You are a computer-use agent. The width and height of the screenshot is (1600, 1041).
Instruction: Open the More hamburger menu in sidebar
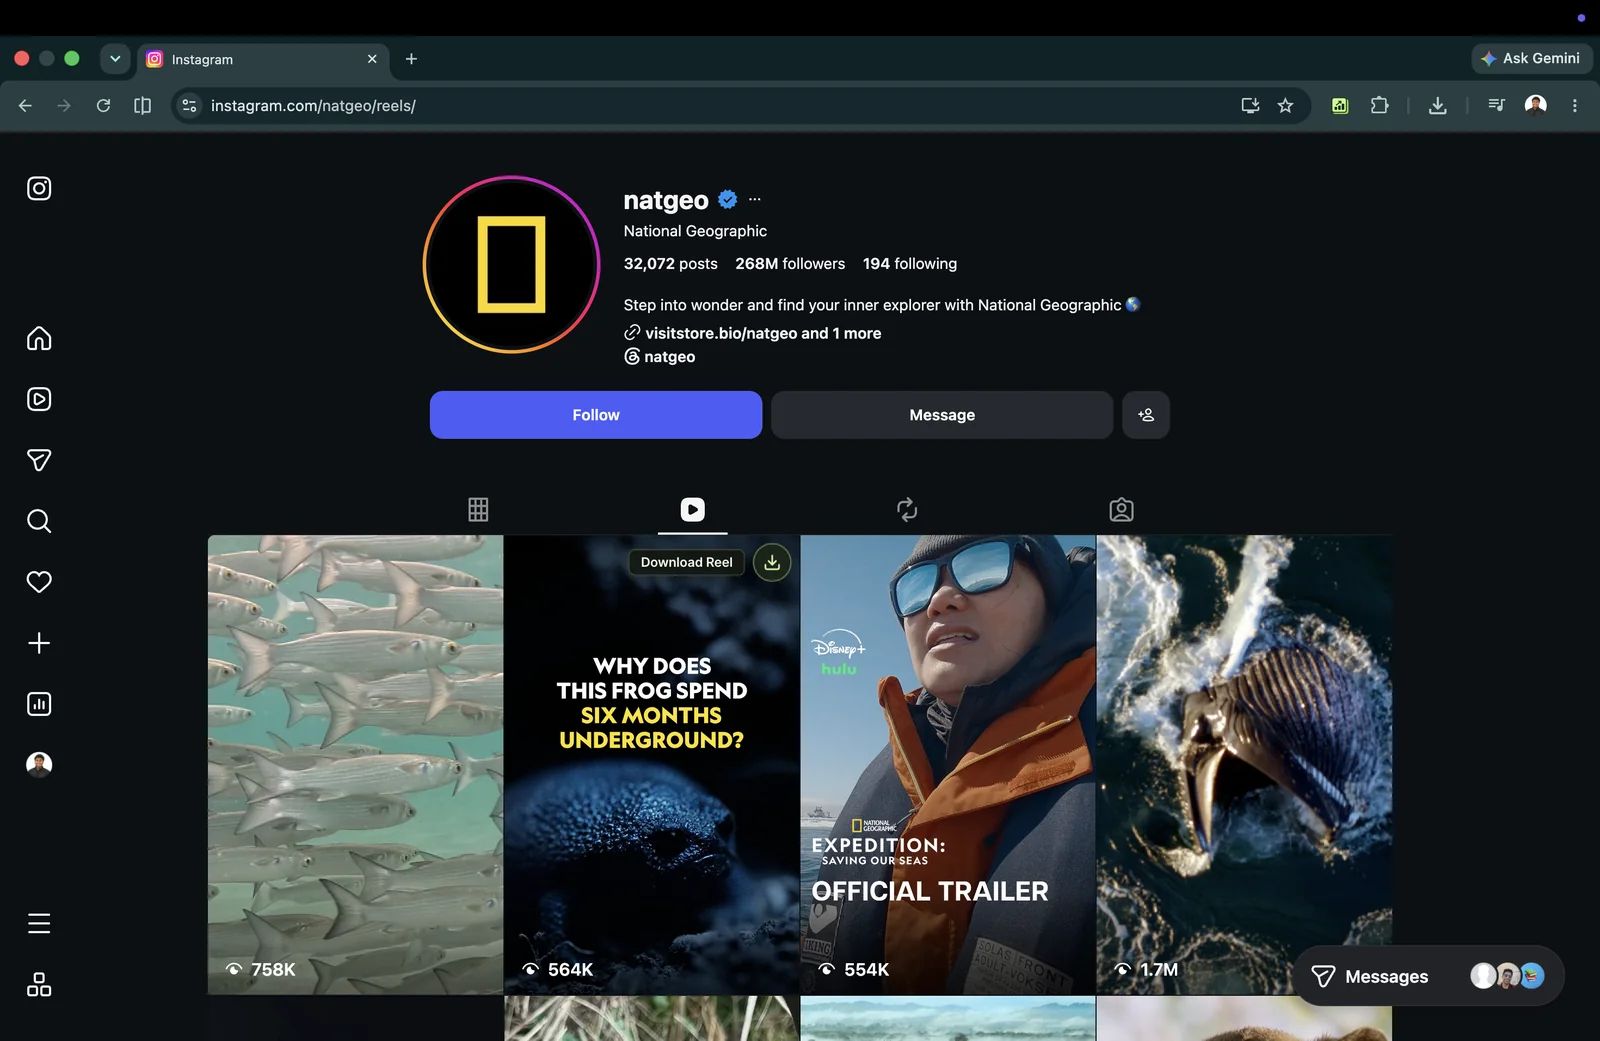(39, 923)
